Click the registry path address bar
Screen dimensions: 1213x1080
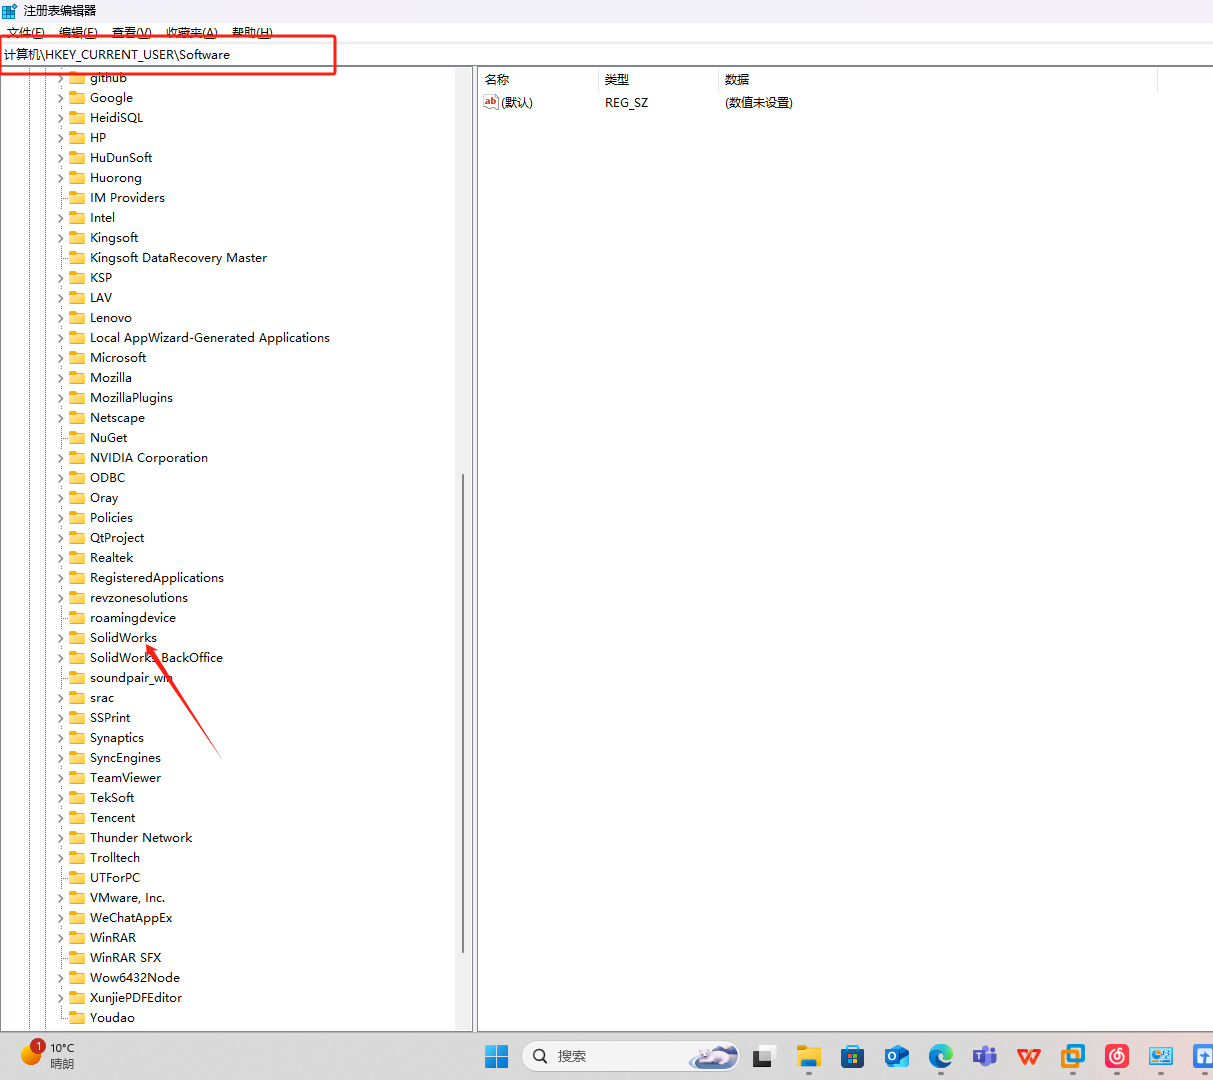pyautogui.click(x=168, y=54)
